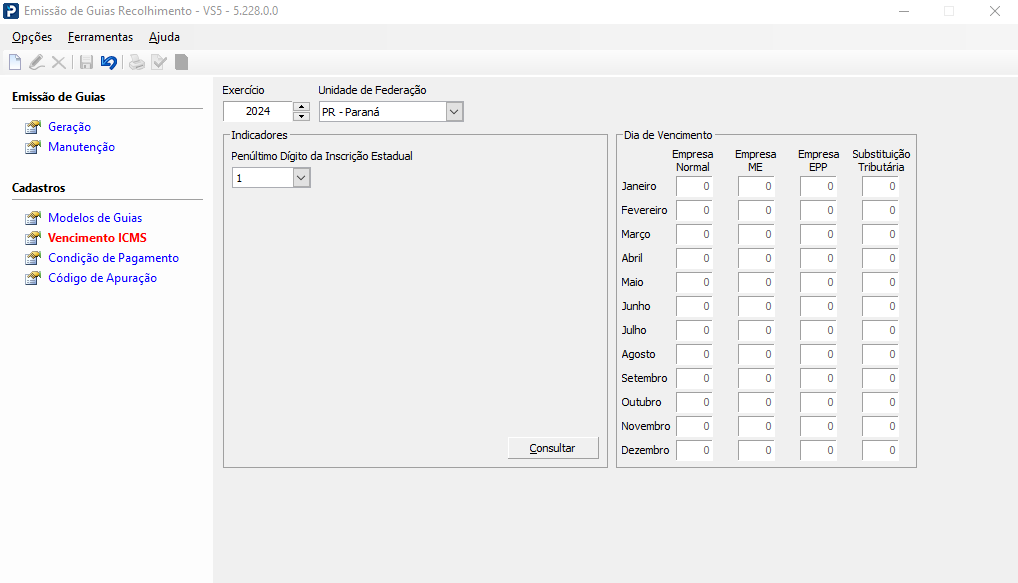Click the application logo in title bar

pos(11,11)
